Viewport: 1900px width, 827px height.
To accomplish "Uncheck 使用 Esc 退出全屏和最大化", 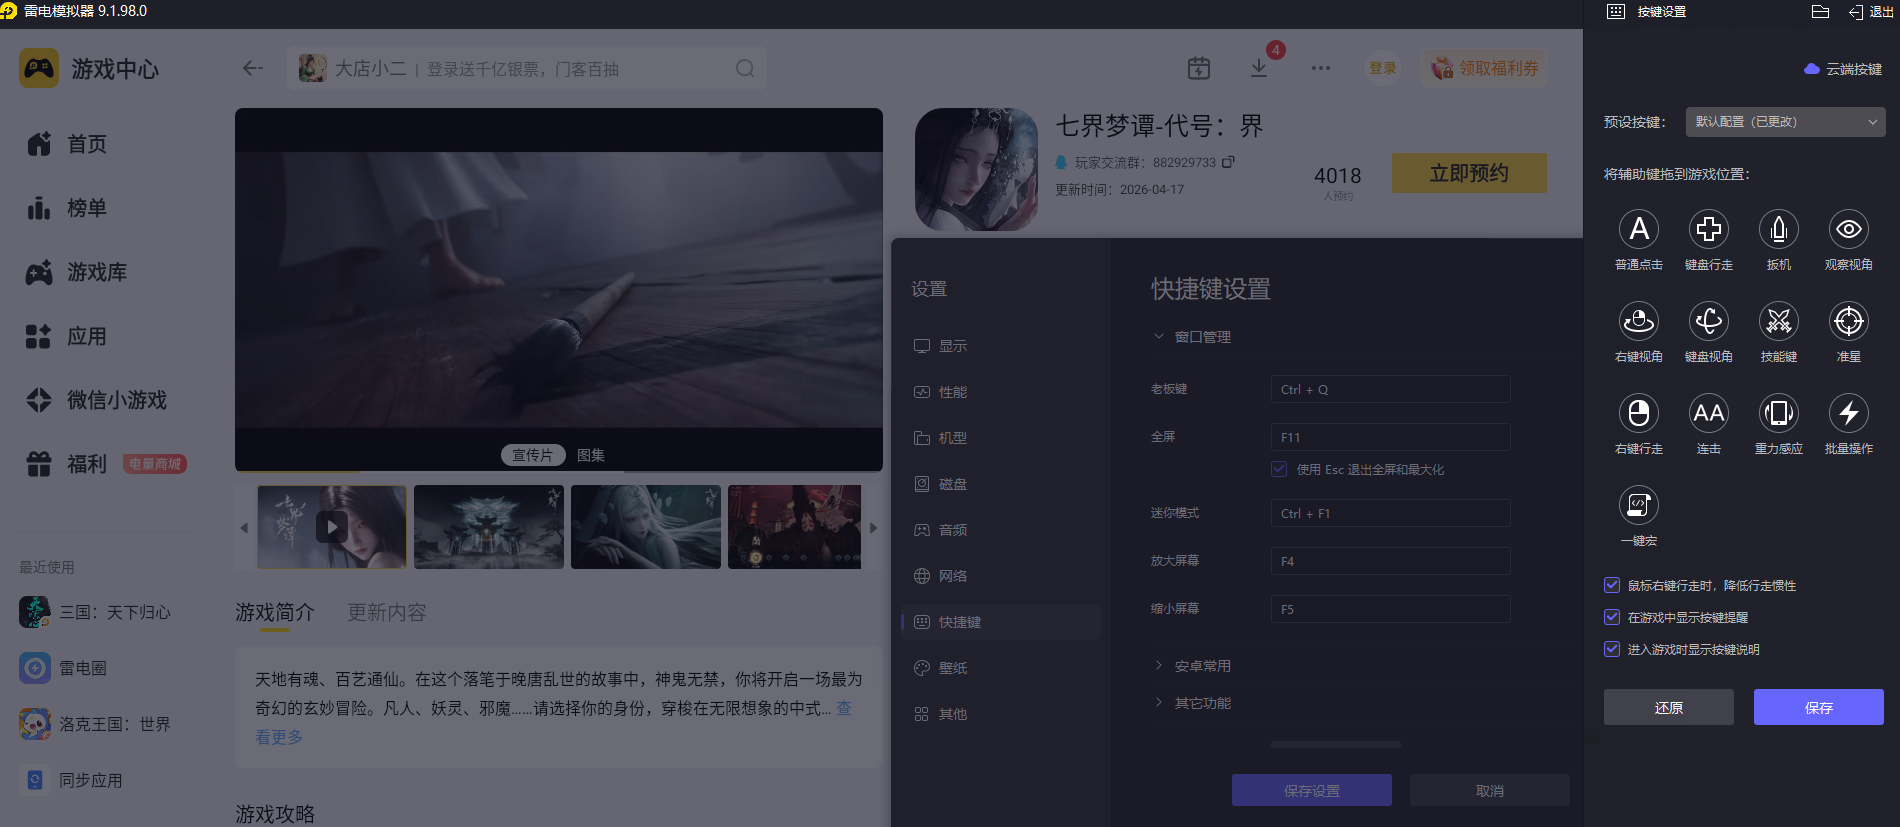I will pyautogui.click(x=1279, y=469).
